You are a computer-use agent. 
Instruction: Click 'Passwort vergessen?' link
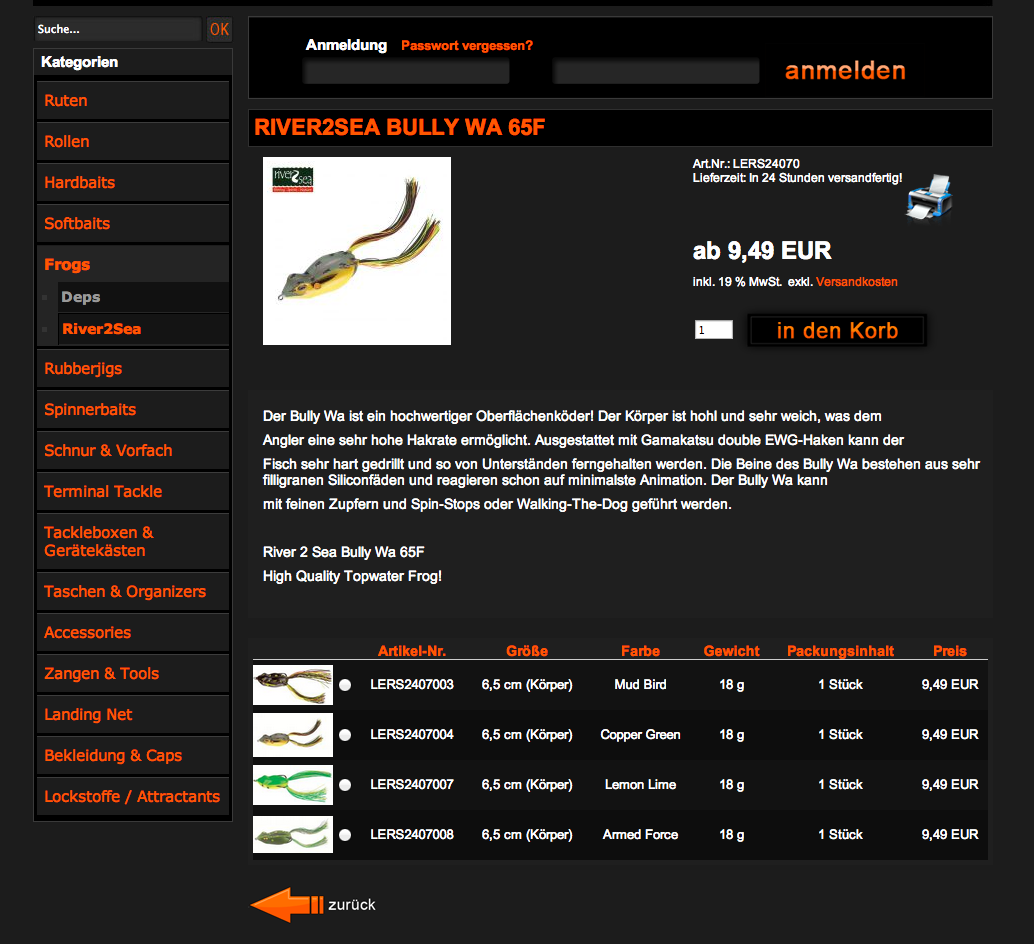(467, 46)
